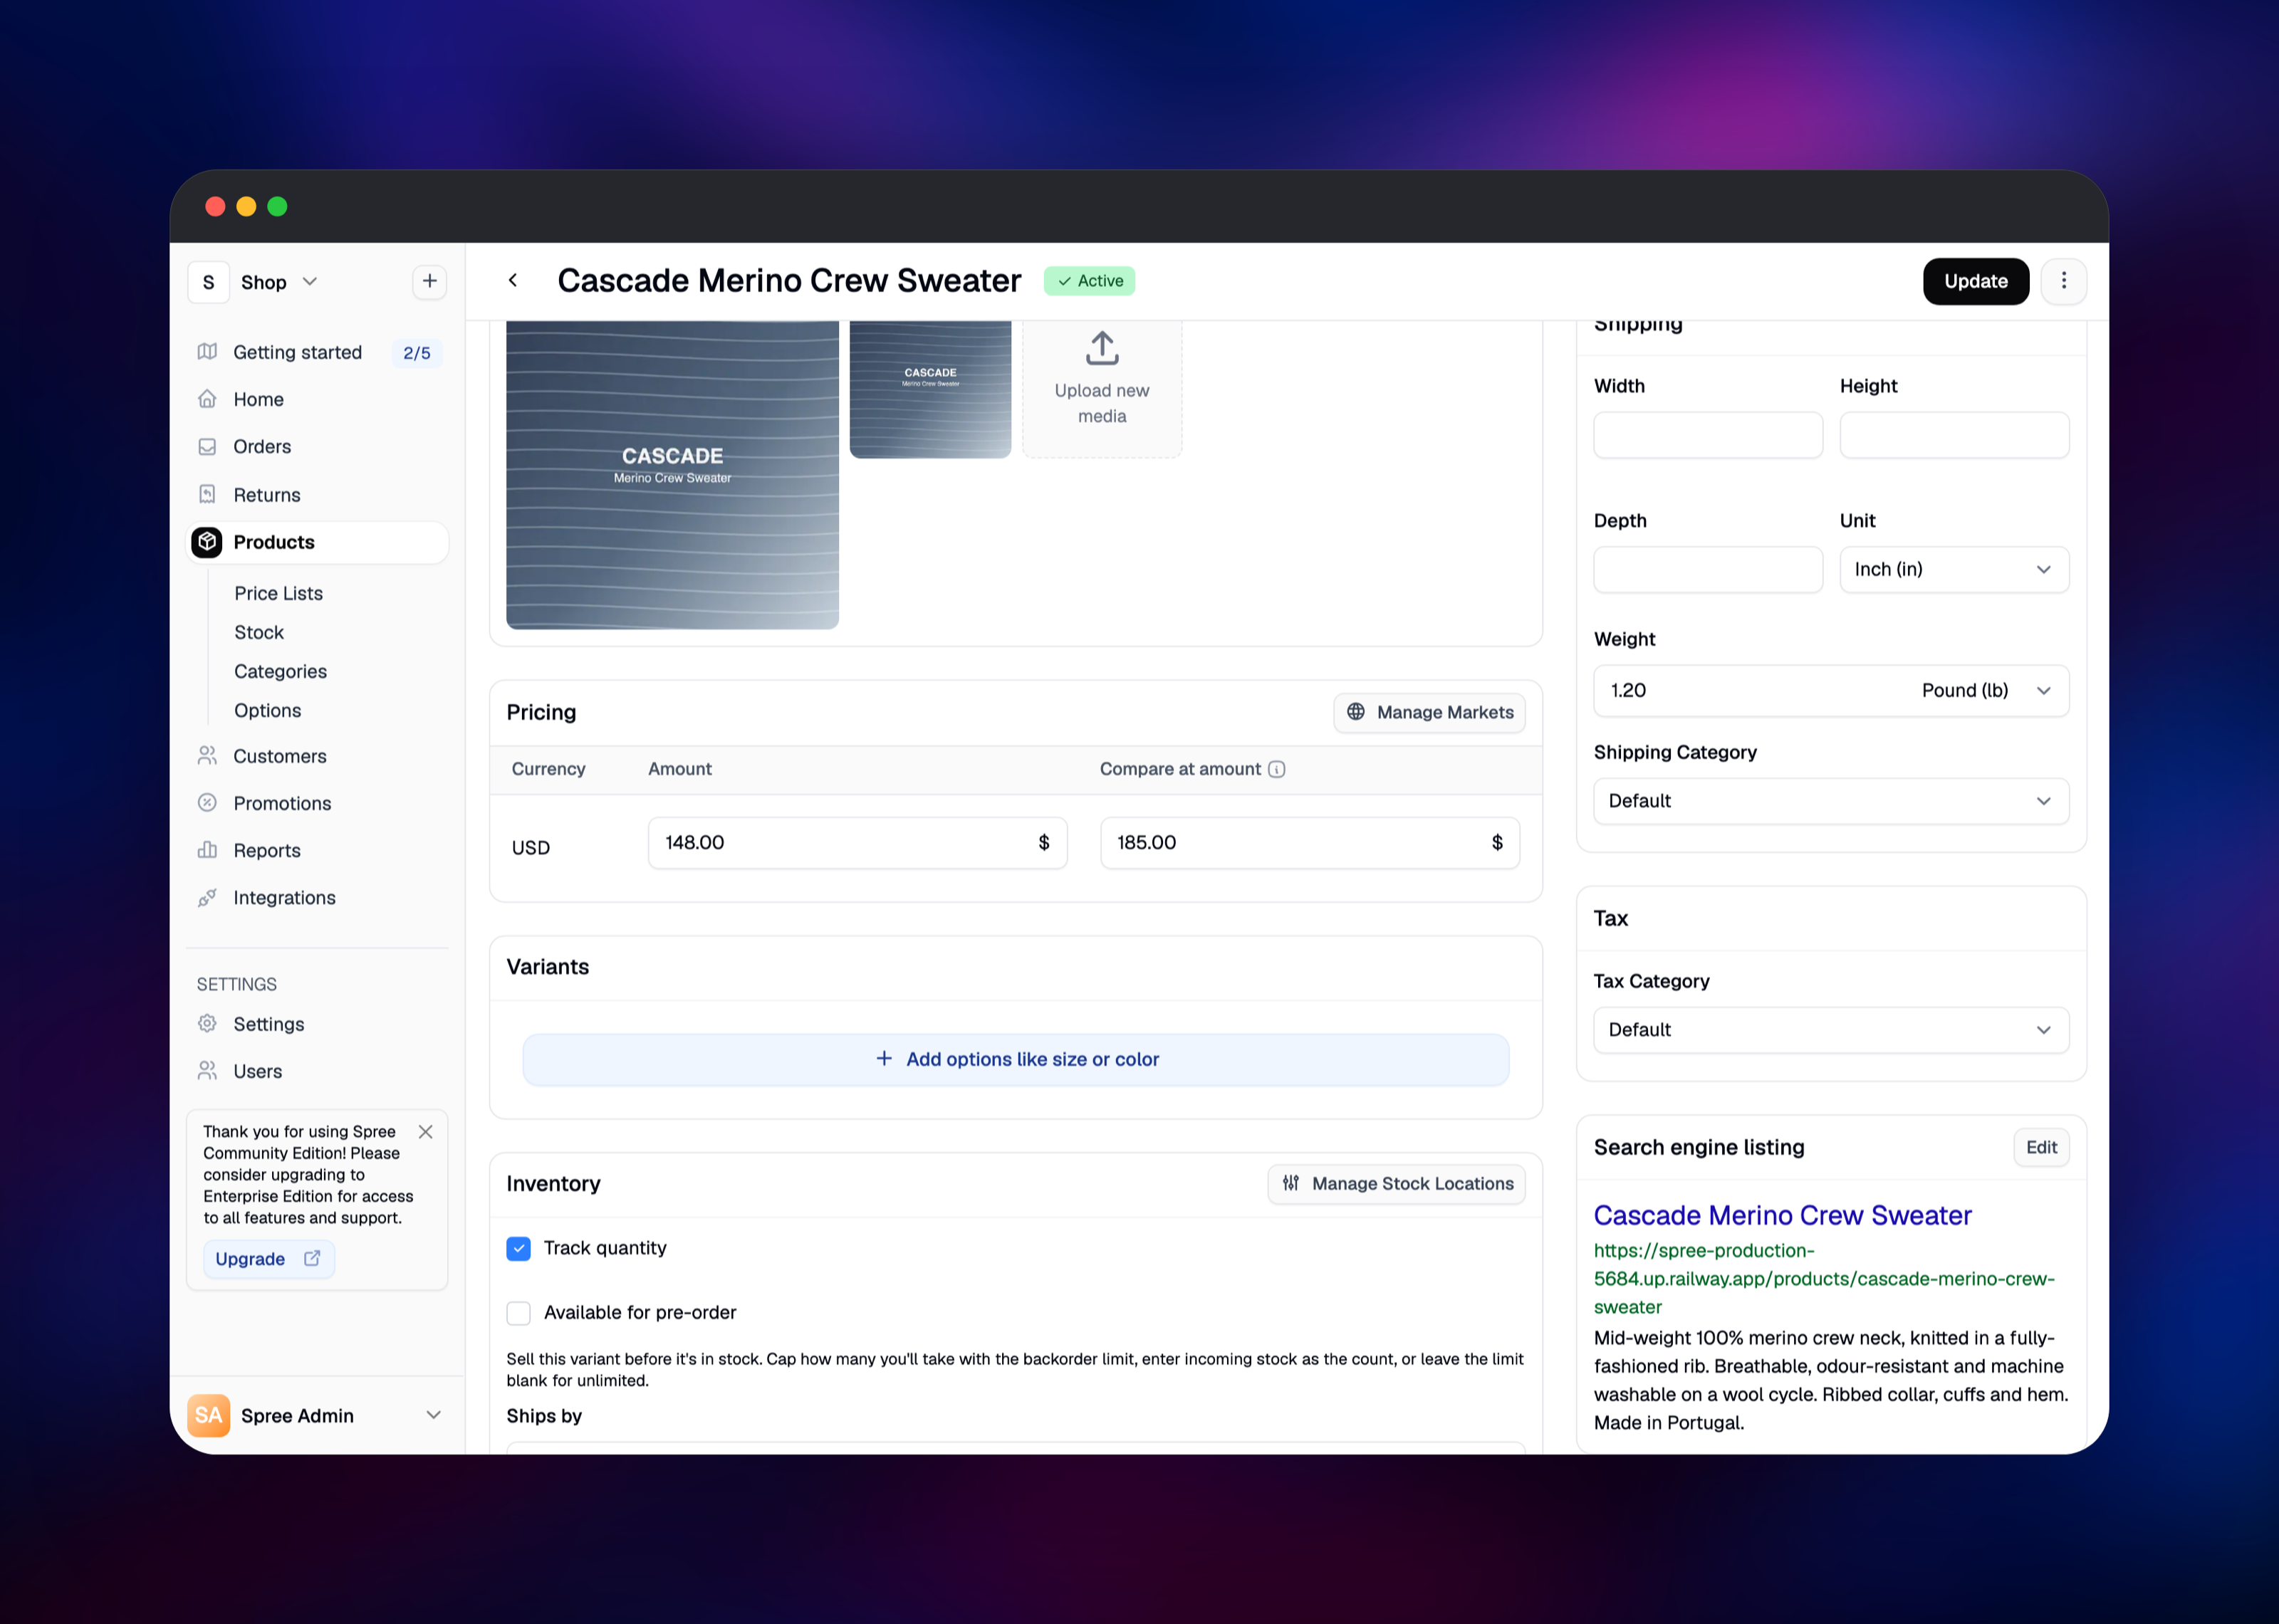Click the Height input field
This screenshot has height=1624, width=2279.
pyautogui.click(x=1954, y=435)
